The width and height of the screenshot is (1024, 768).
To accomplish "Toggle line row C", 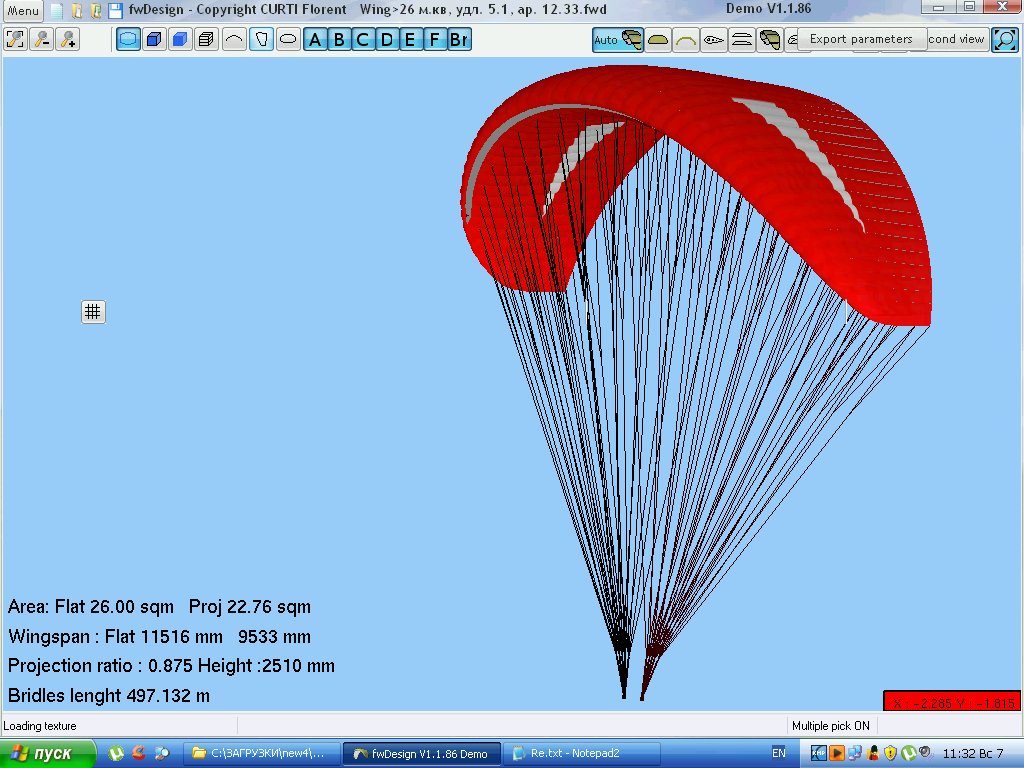I will (363, 40).
